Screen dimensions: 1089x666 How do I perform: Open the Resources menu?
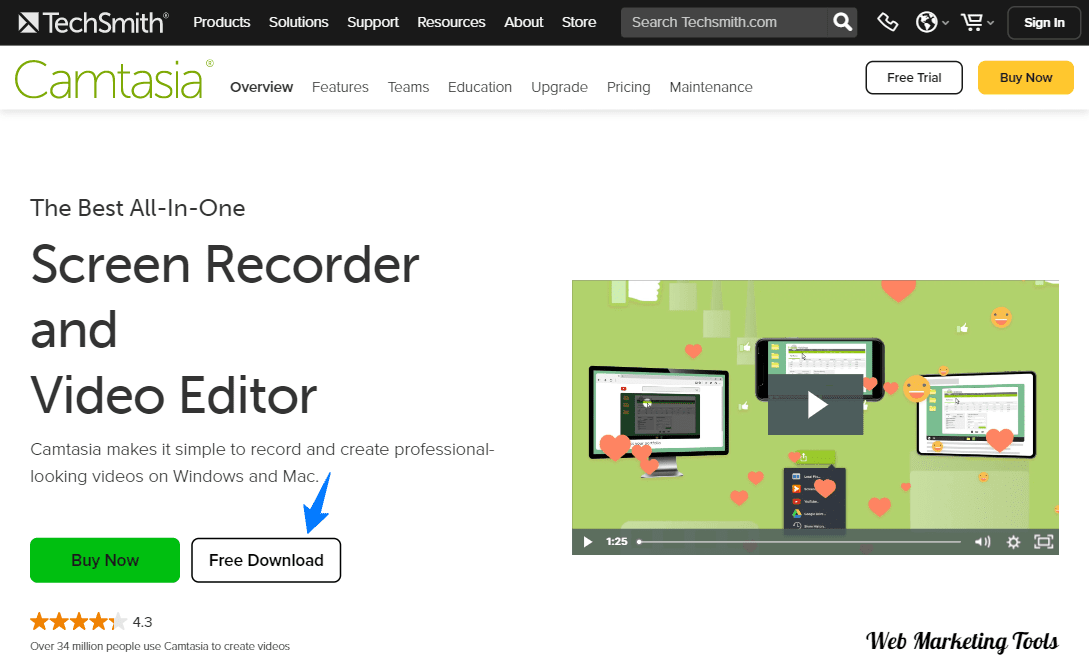[x=451, y=22]
